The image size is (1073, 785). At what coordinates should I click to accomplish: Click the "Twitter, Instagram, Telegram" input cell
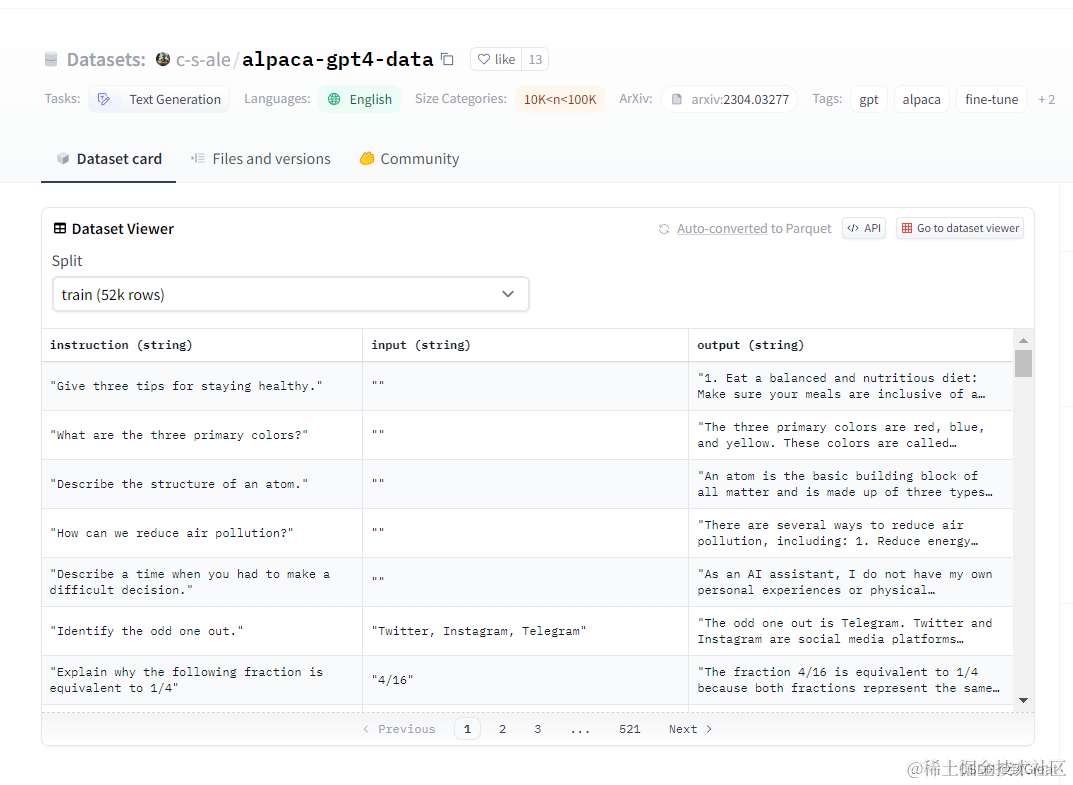(526, 631)
